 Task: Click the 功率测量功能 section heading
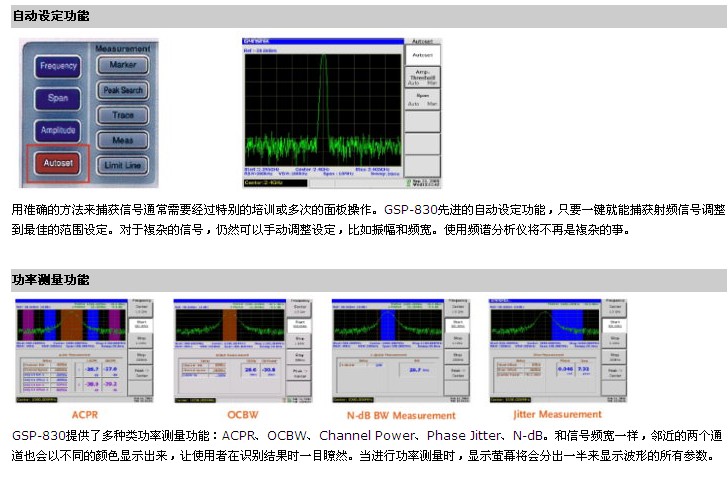tap(51, 280)
